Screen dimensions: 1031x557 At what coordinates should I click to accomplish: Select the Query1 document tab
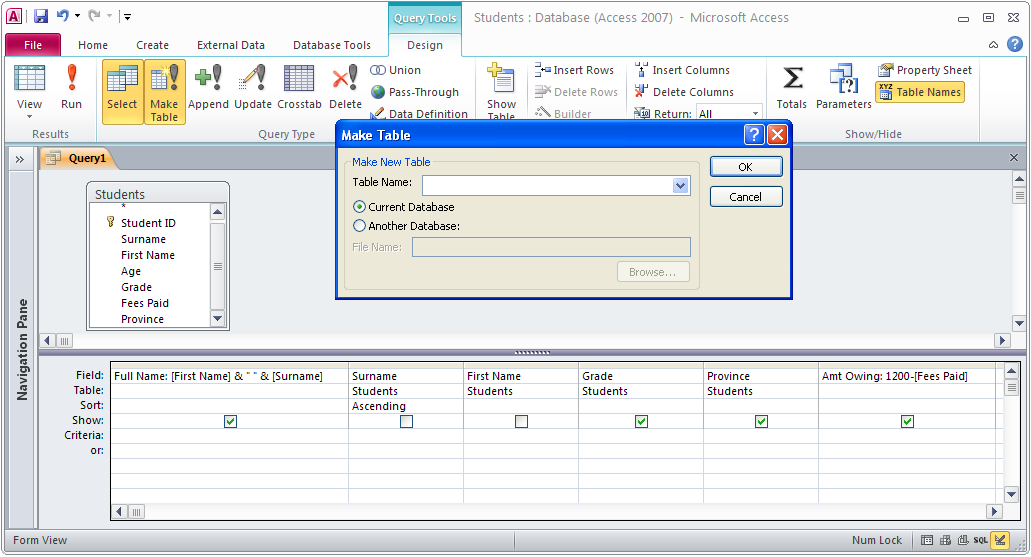[78, 158]
